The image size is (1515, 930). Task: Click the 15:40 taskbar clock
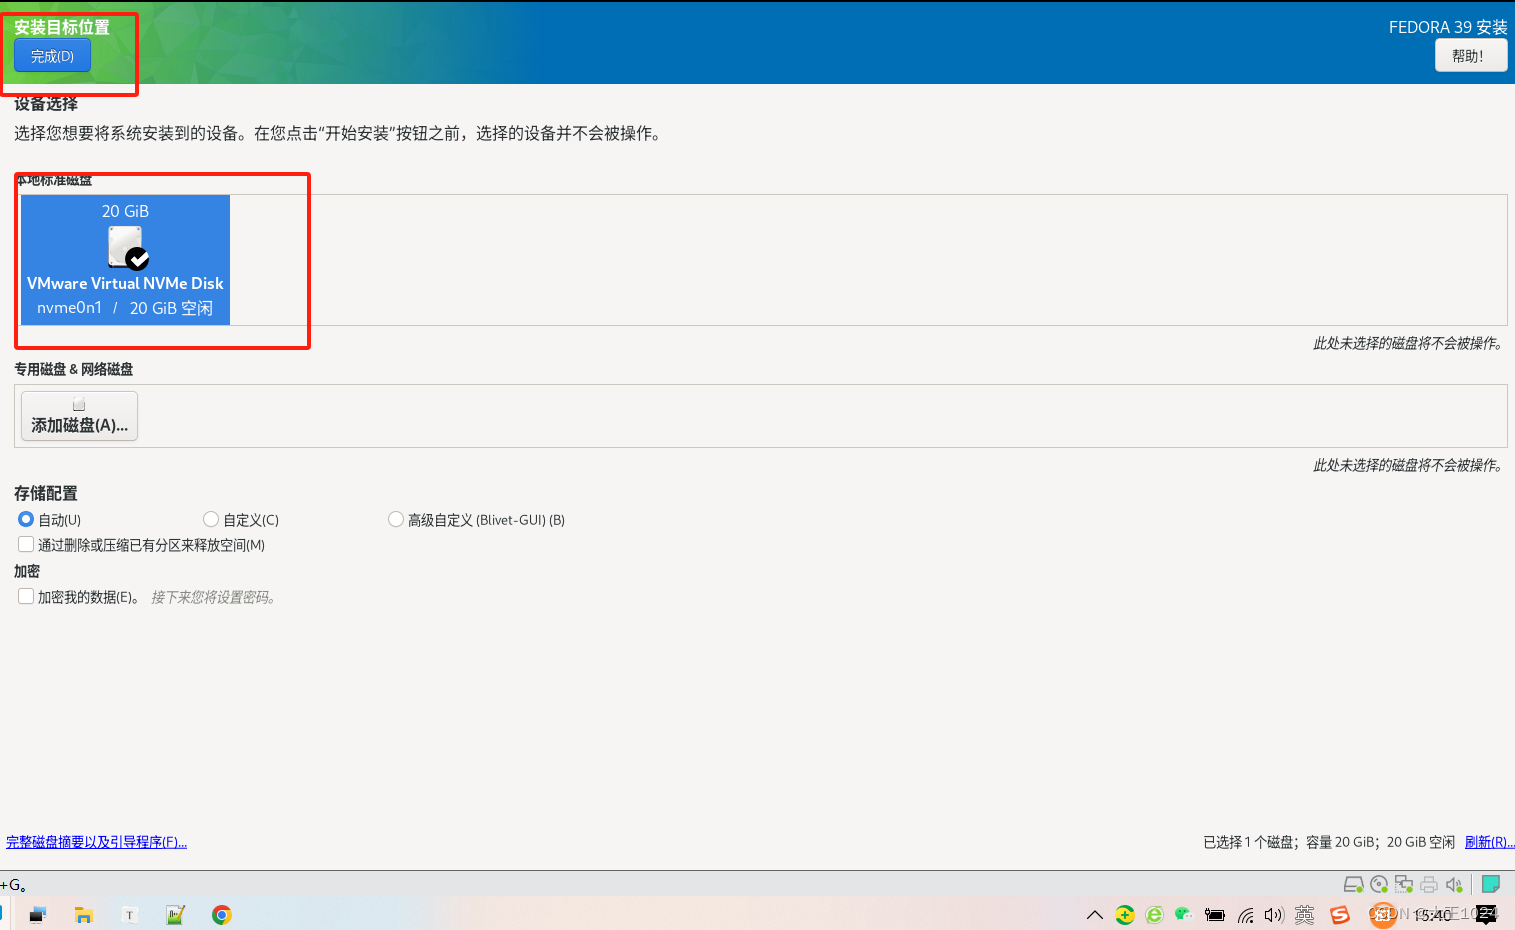[1432, 914]
